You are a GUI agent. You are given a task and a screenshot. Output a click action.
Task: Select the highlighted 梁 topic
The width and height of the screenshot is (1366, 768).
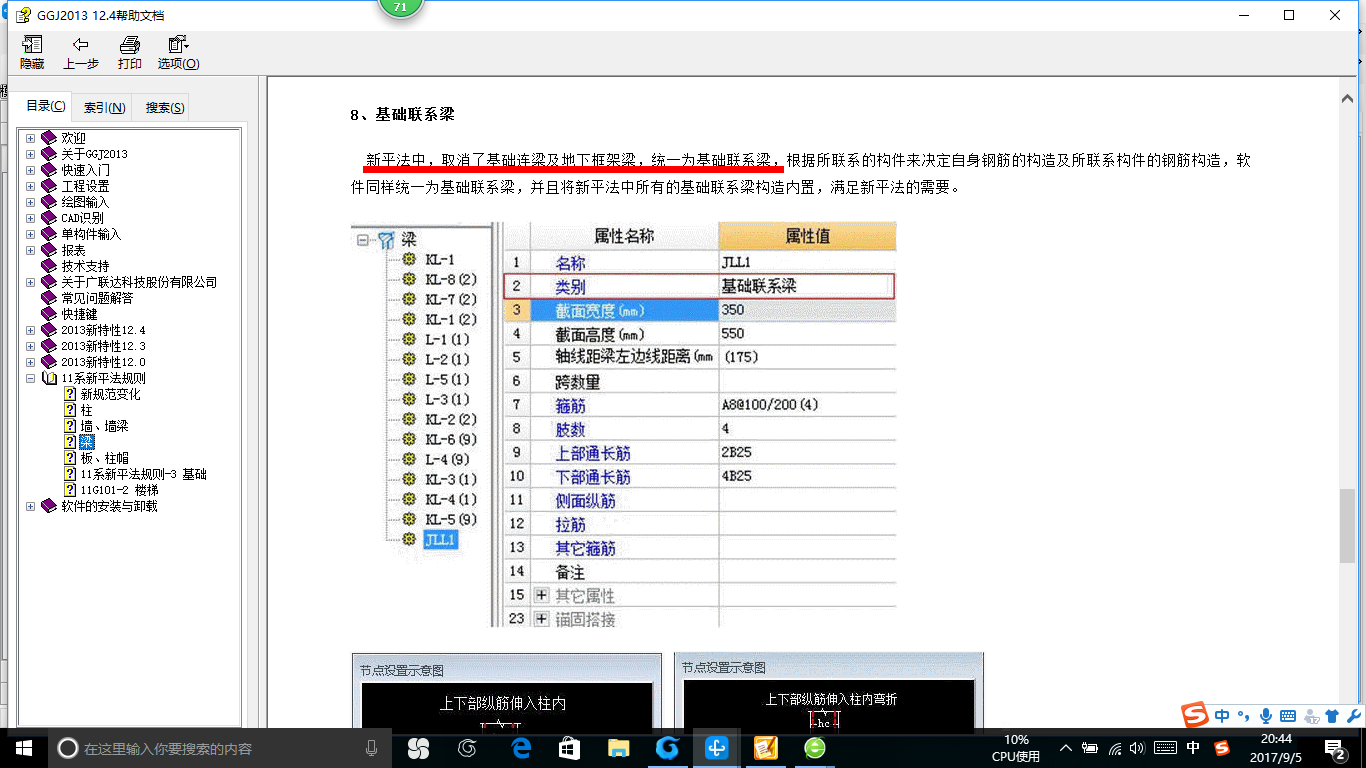click(x=87, y=442)
